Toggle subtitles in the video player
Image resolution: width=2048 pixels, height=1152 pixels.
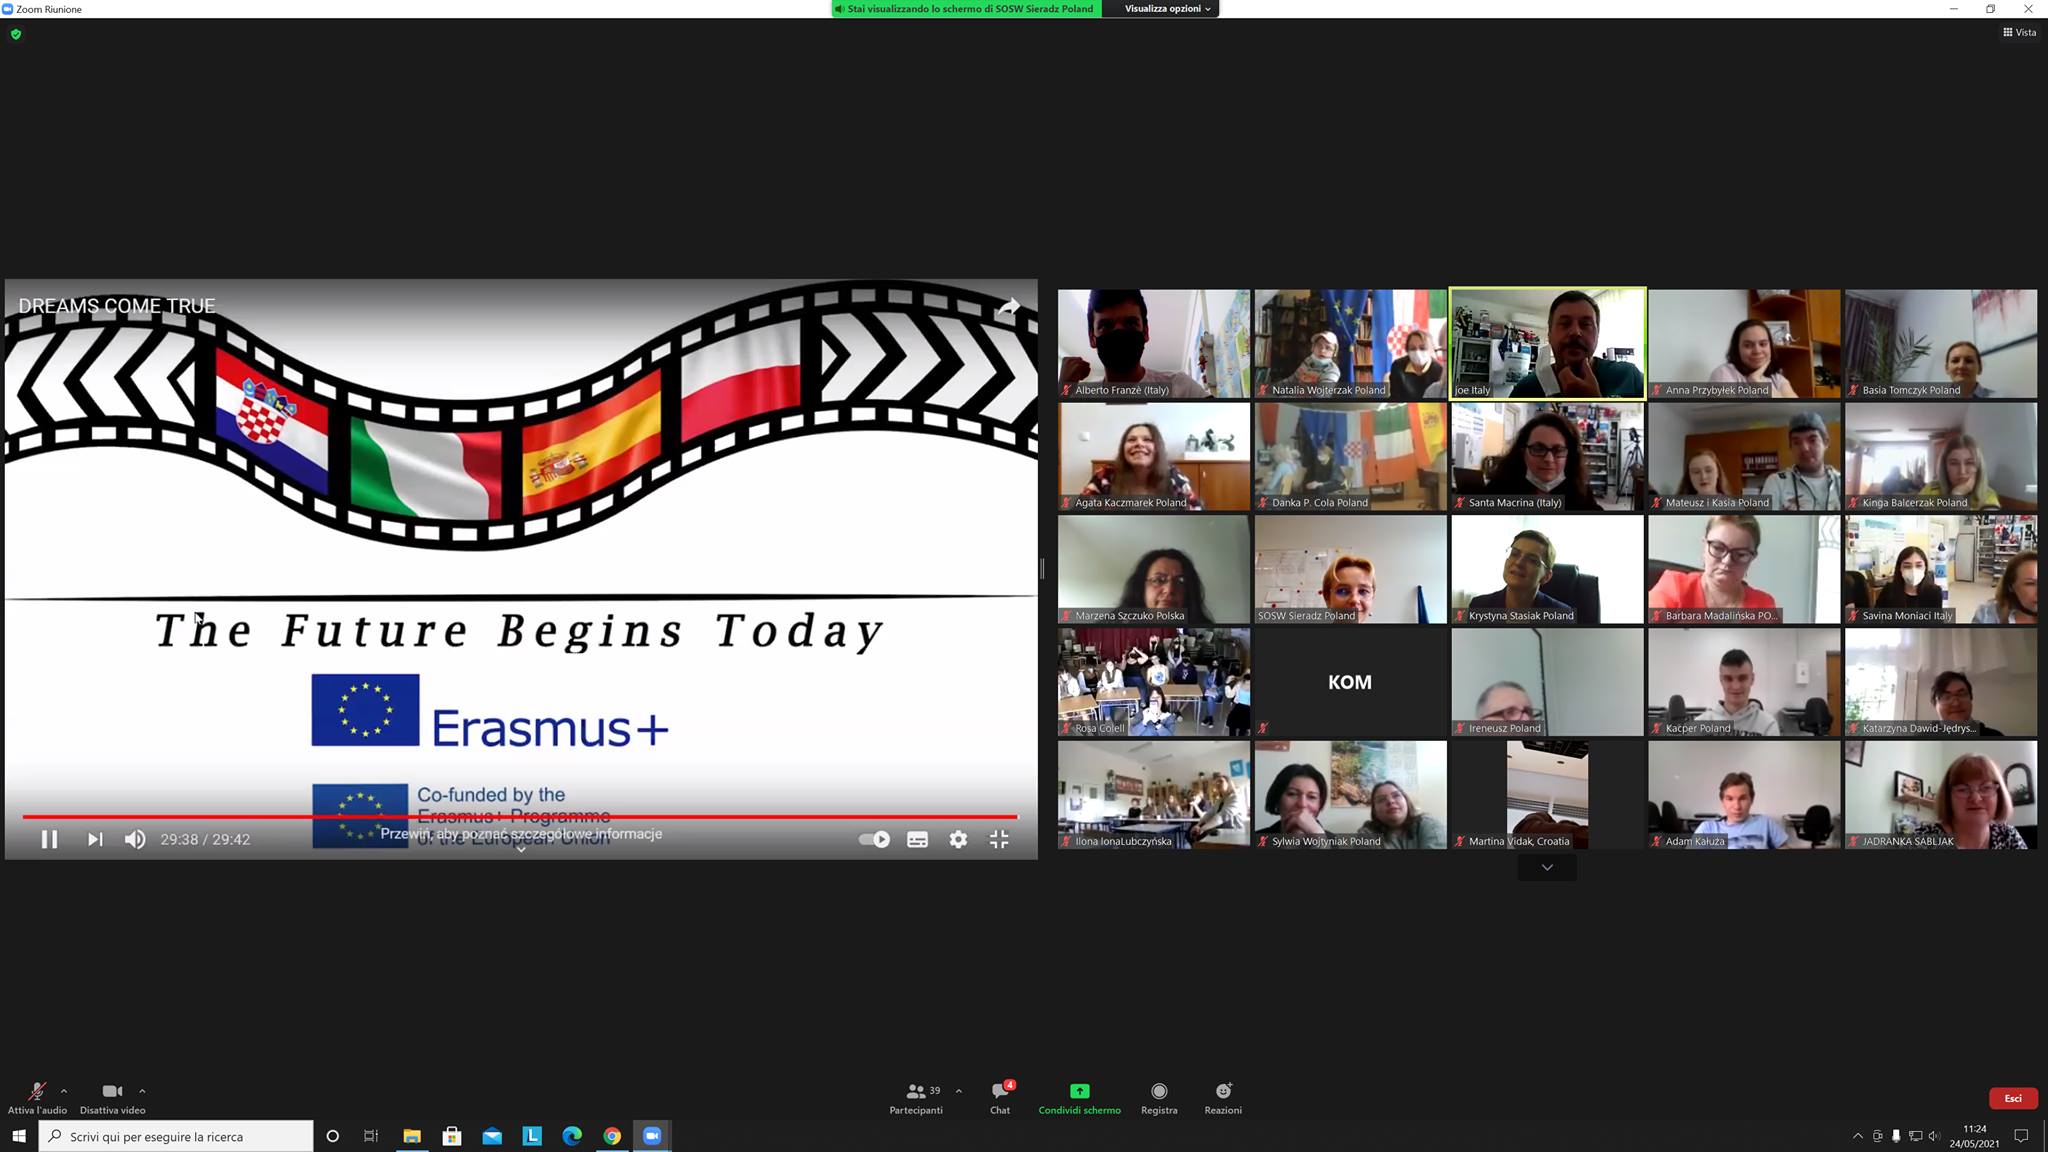pyautogui.click(x=917, y=839)
